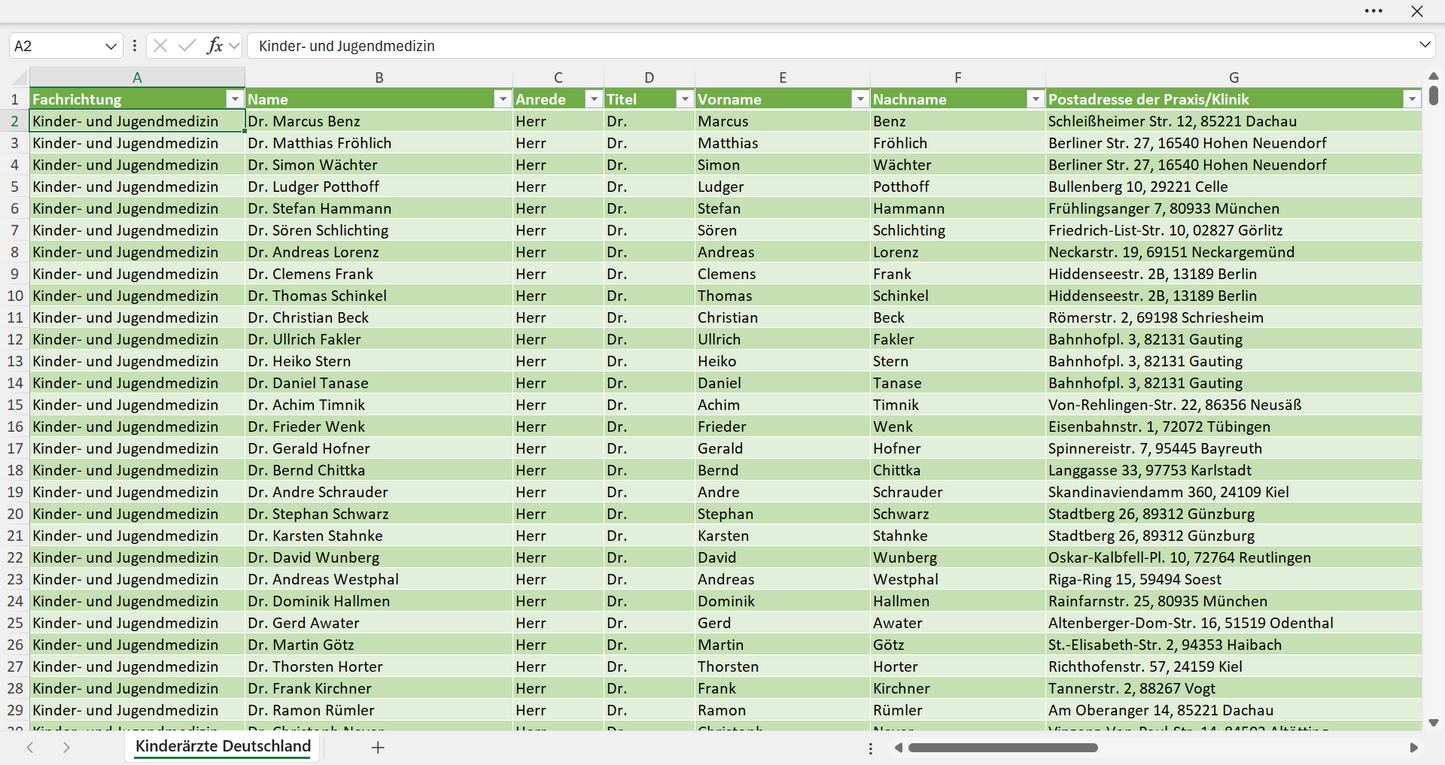The image size is (1445, 765).
Task: Click the horizontal scrollbar left arrow
Action: [899, 747]
